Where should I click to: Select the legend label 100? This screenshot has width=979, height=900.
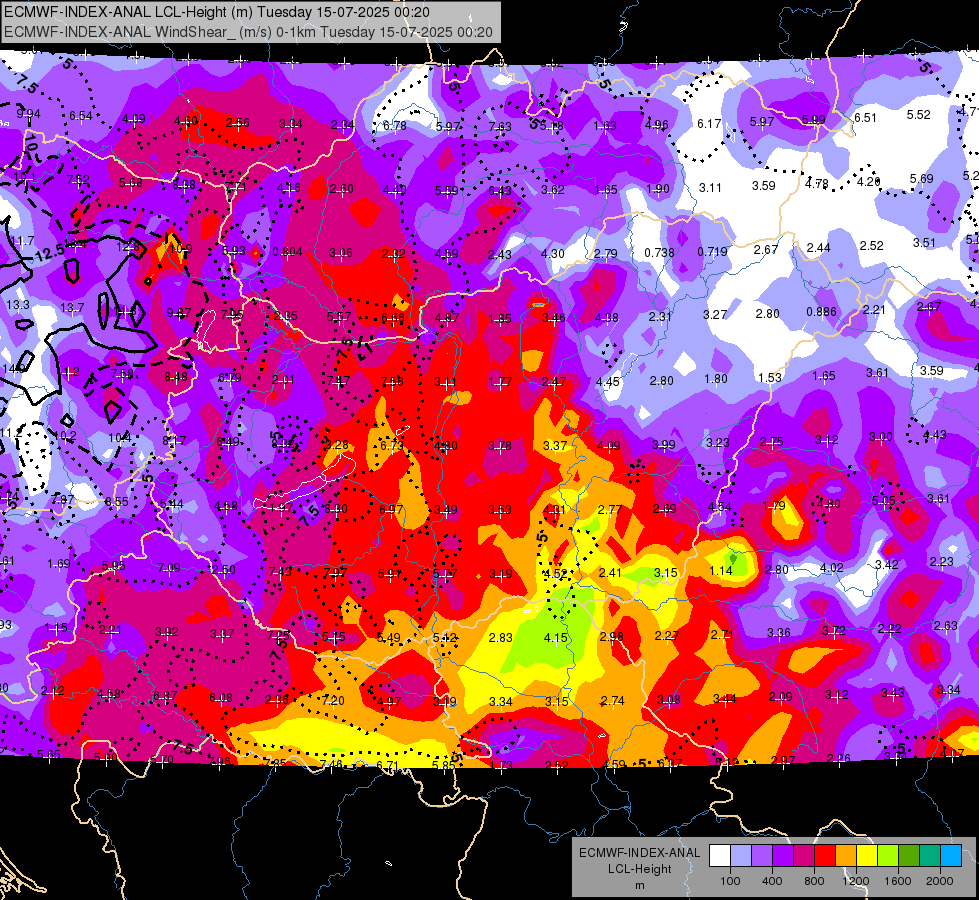(x=730, y=881)
